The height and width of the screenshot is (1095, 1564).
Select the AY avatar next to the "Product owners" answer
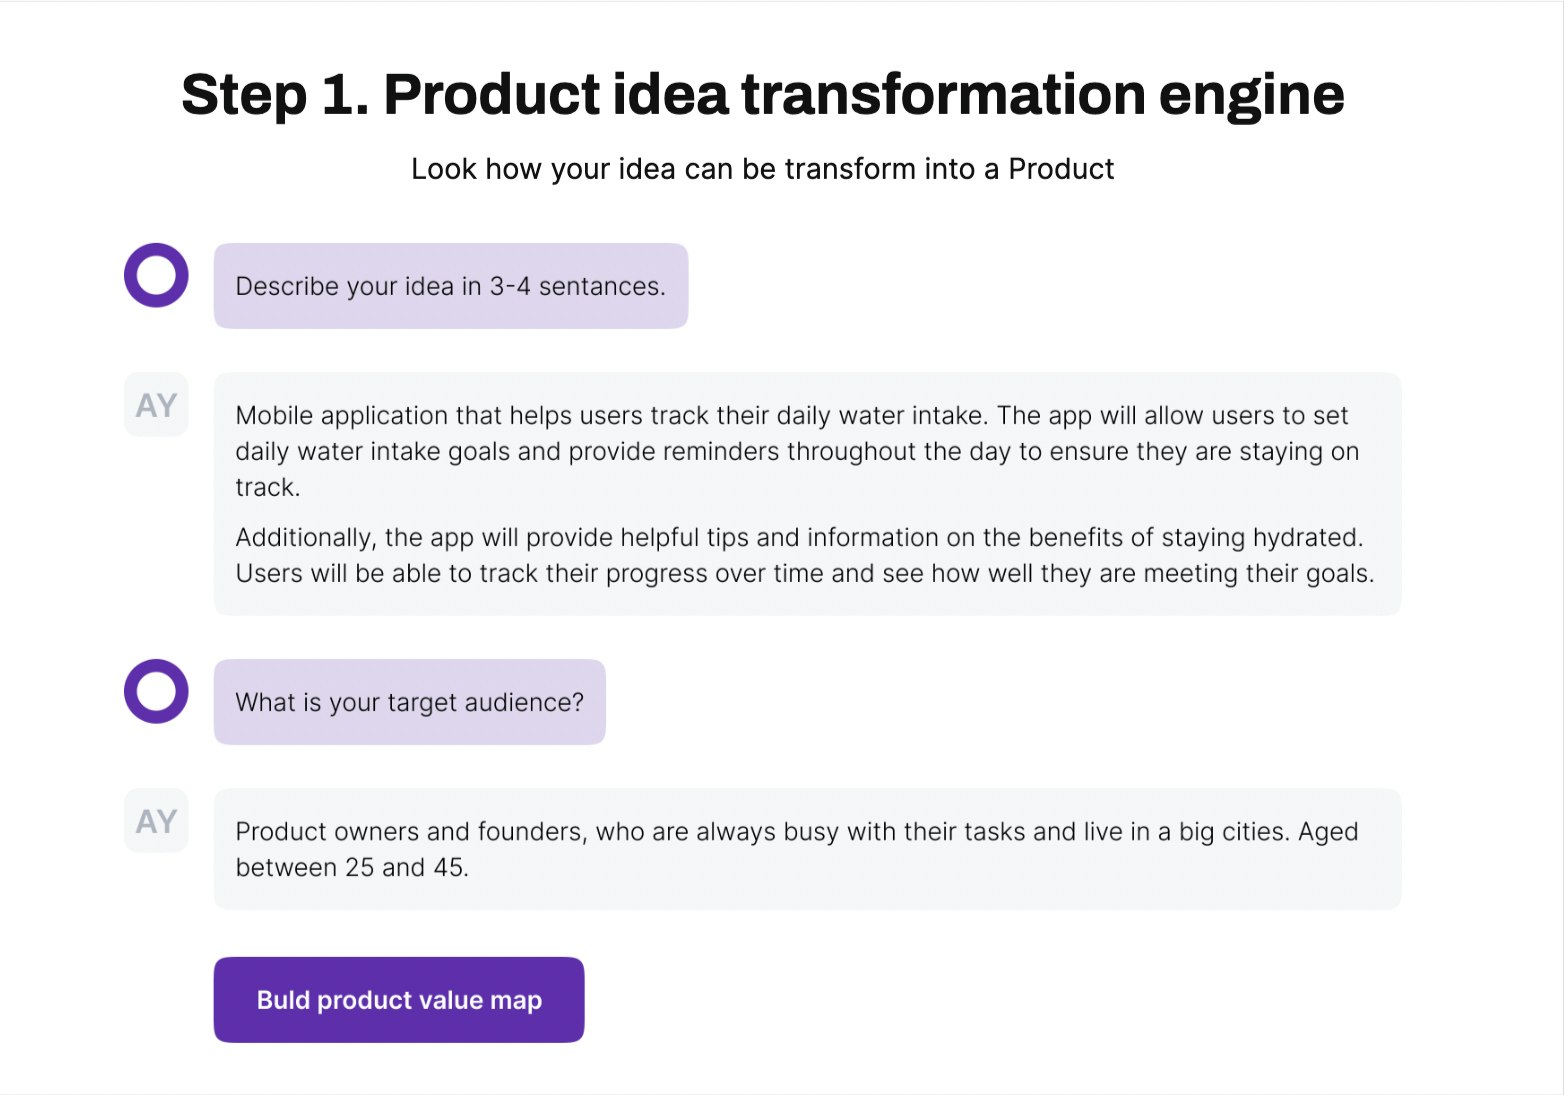coord(156,821)
